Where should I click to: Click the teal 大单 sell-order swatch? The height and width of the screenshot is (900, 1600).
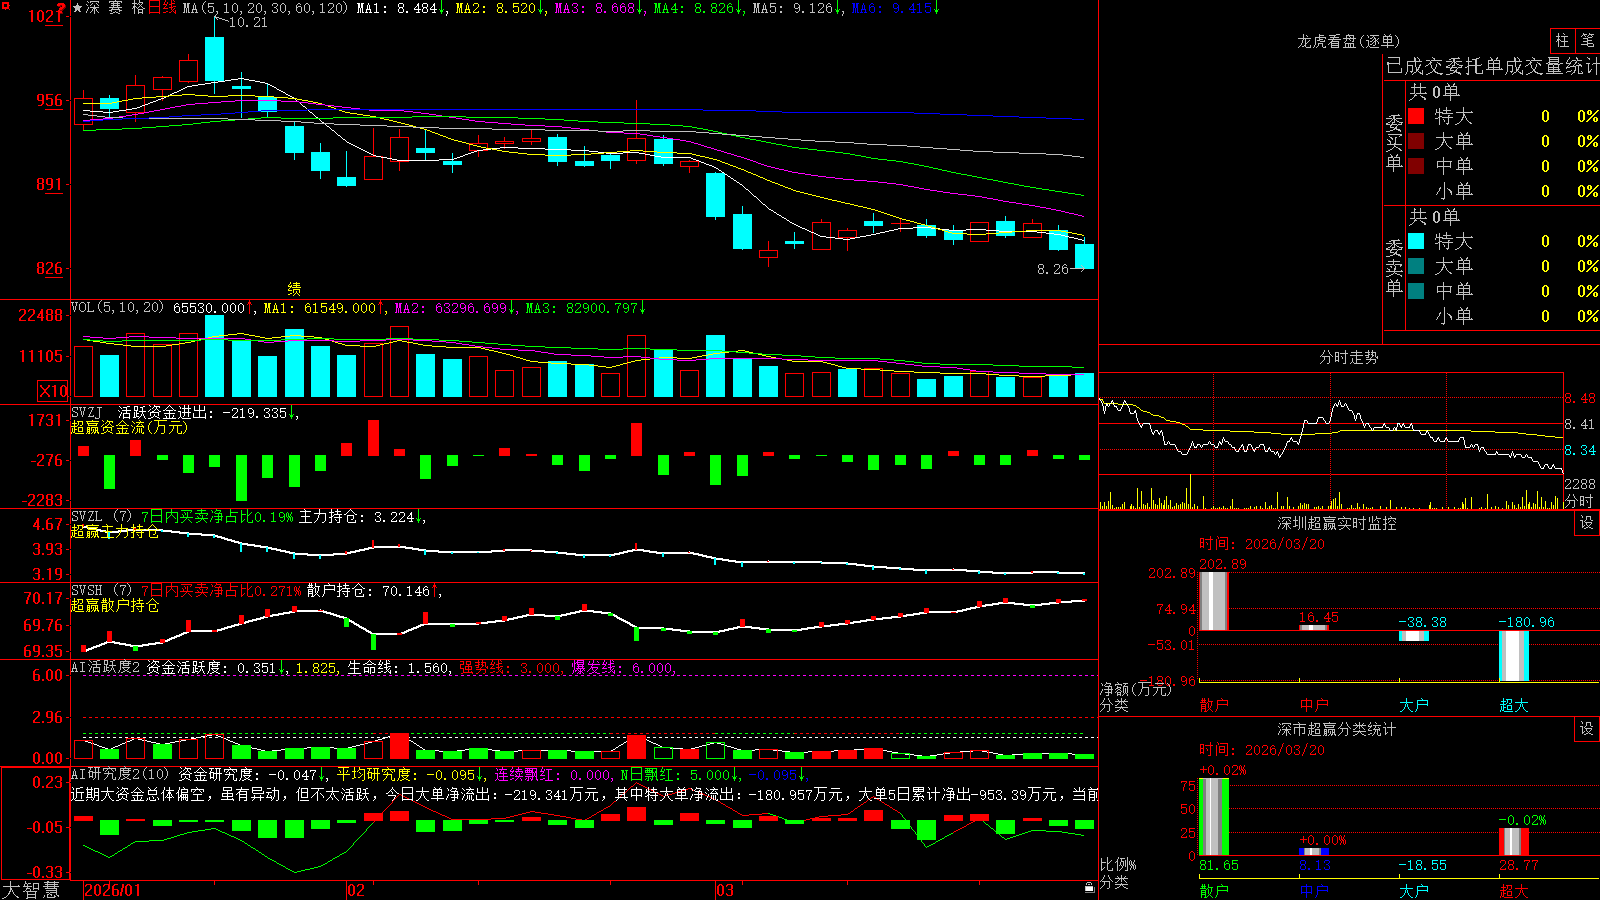(x=1416, y=266)
